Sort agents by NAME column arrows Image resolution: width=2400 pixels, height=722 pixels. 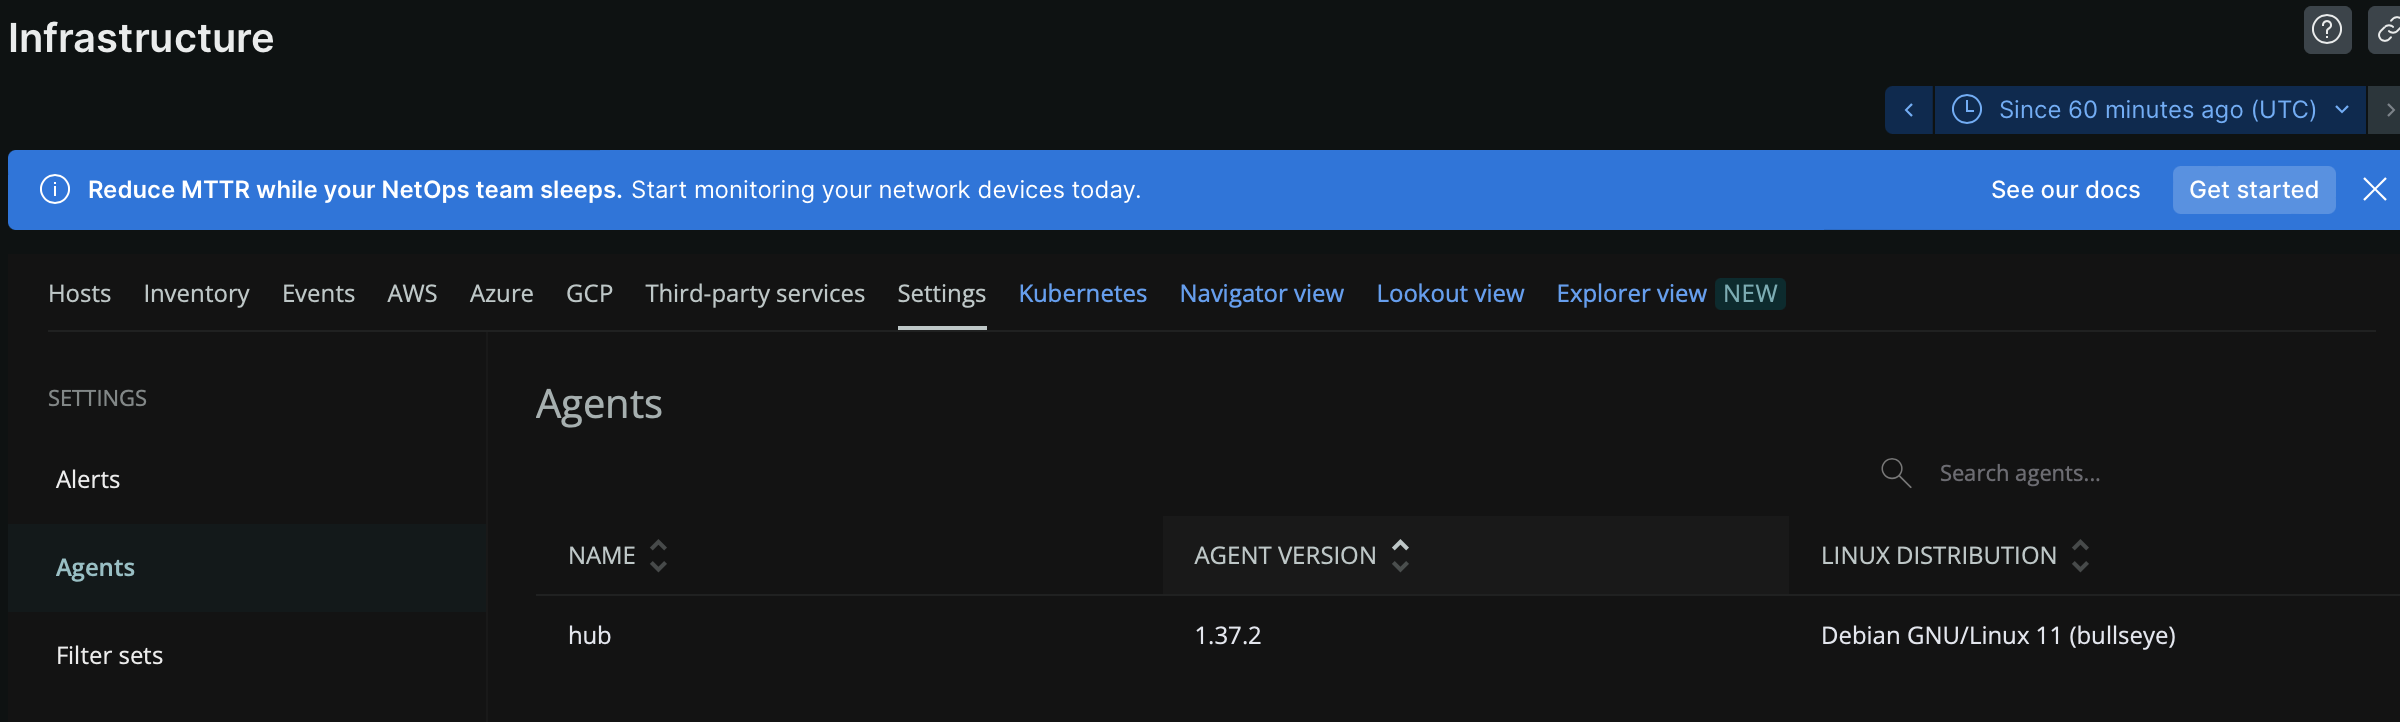click(658, 555)
